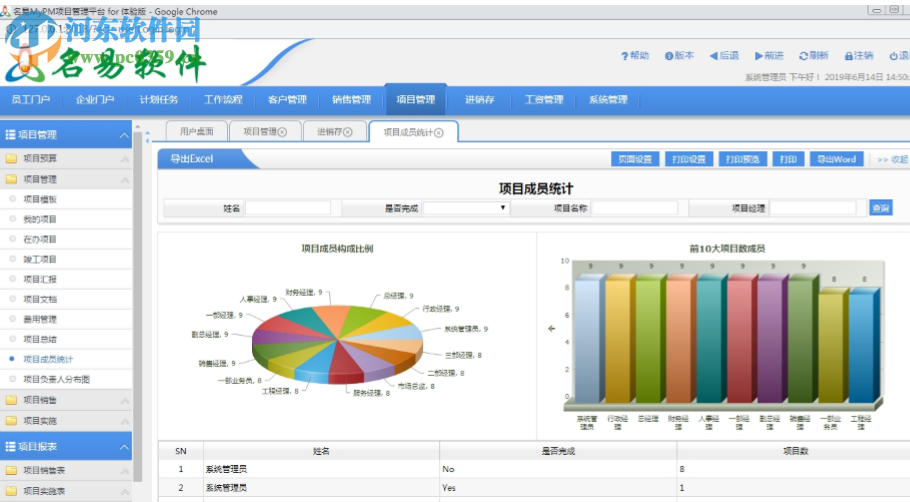Viewport: 910px width, 502px height.
Task: Open the 客户管理 main menu
Action: point(287,100)
